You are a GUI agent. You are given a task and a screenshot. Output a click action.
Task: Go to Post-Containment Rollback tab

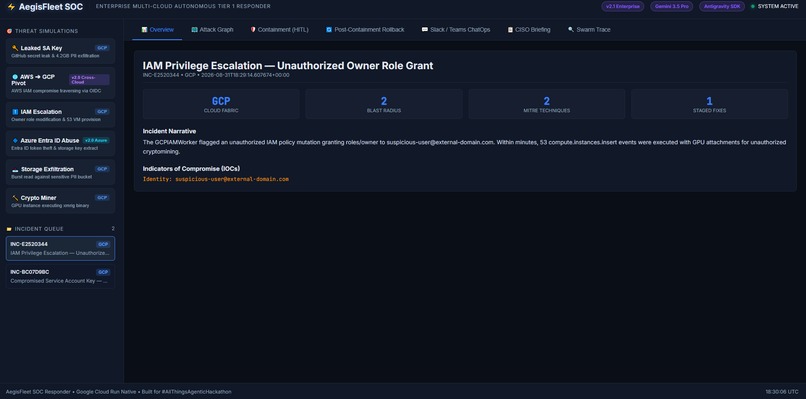point(365,30)
